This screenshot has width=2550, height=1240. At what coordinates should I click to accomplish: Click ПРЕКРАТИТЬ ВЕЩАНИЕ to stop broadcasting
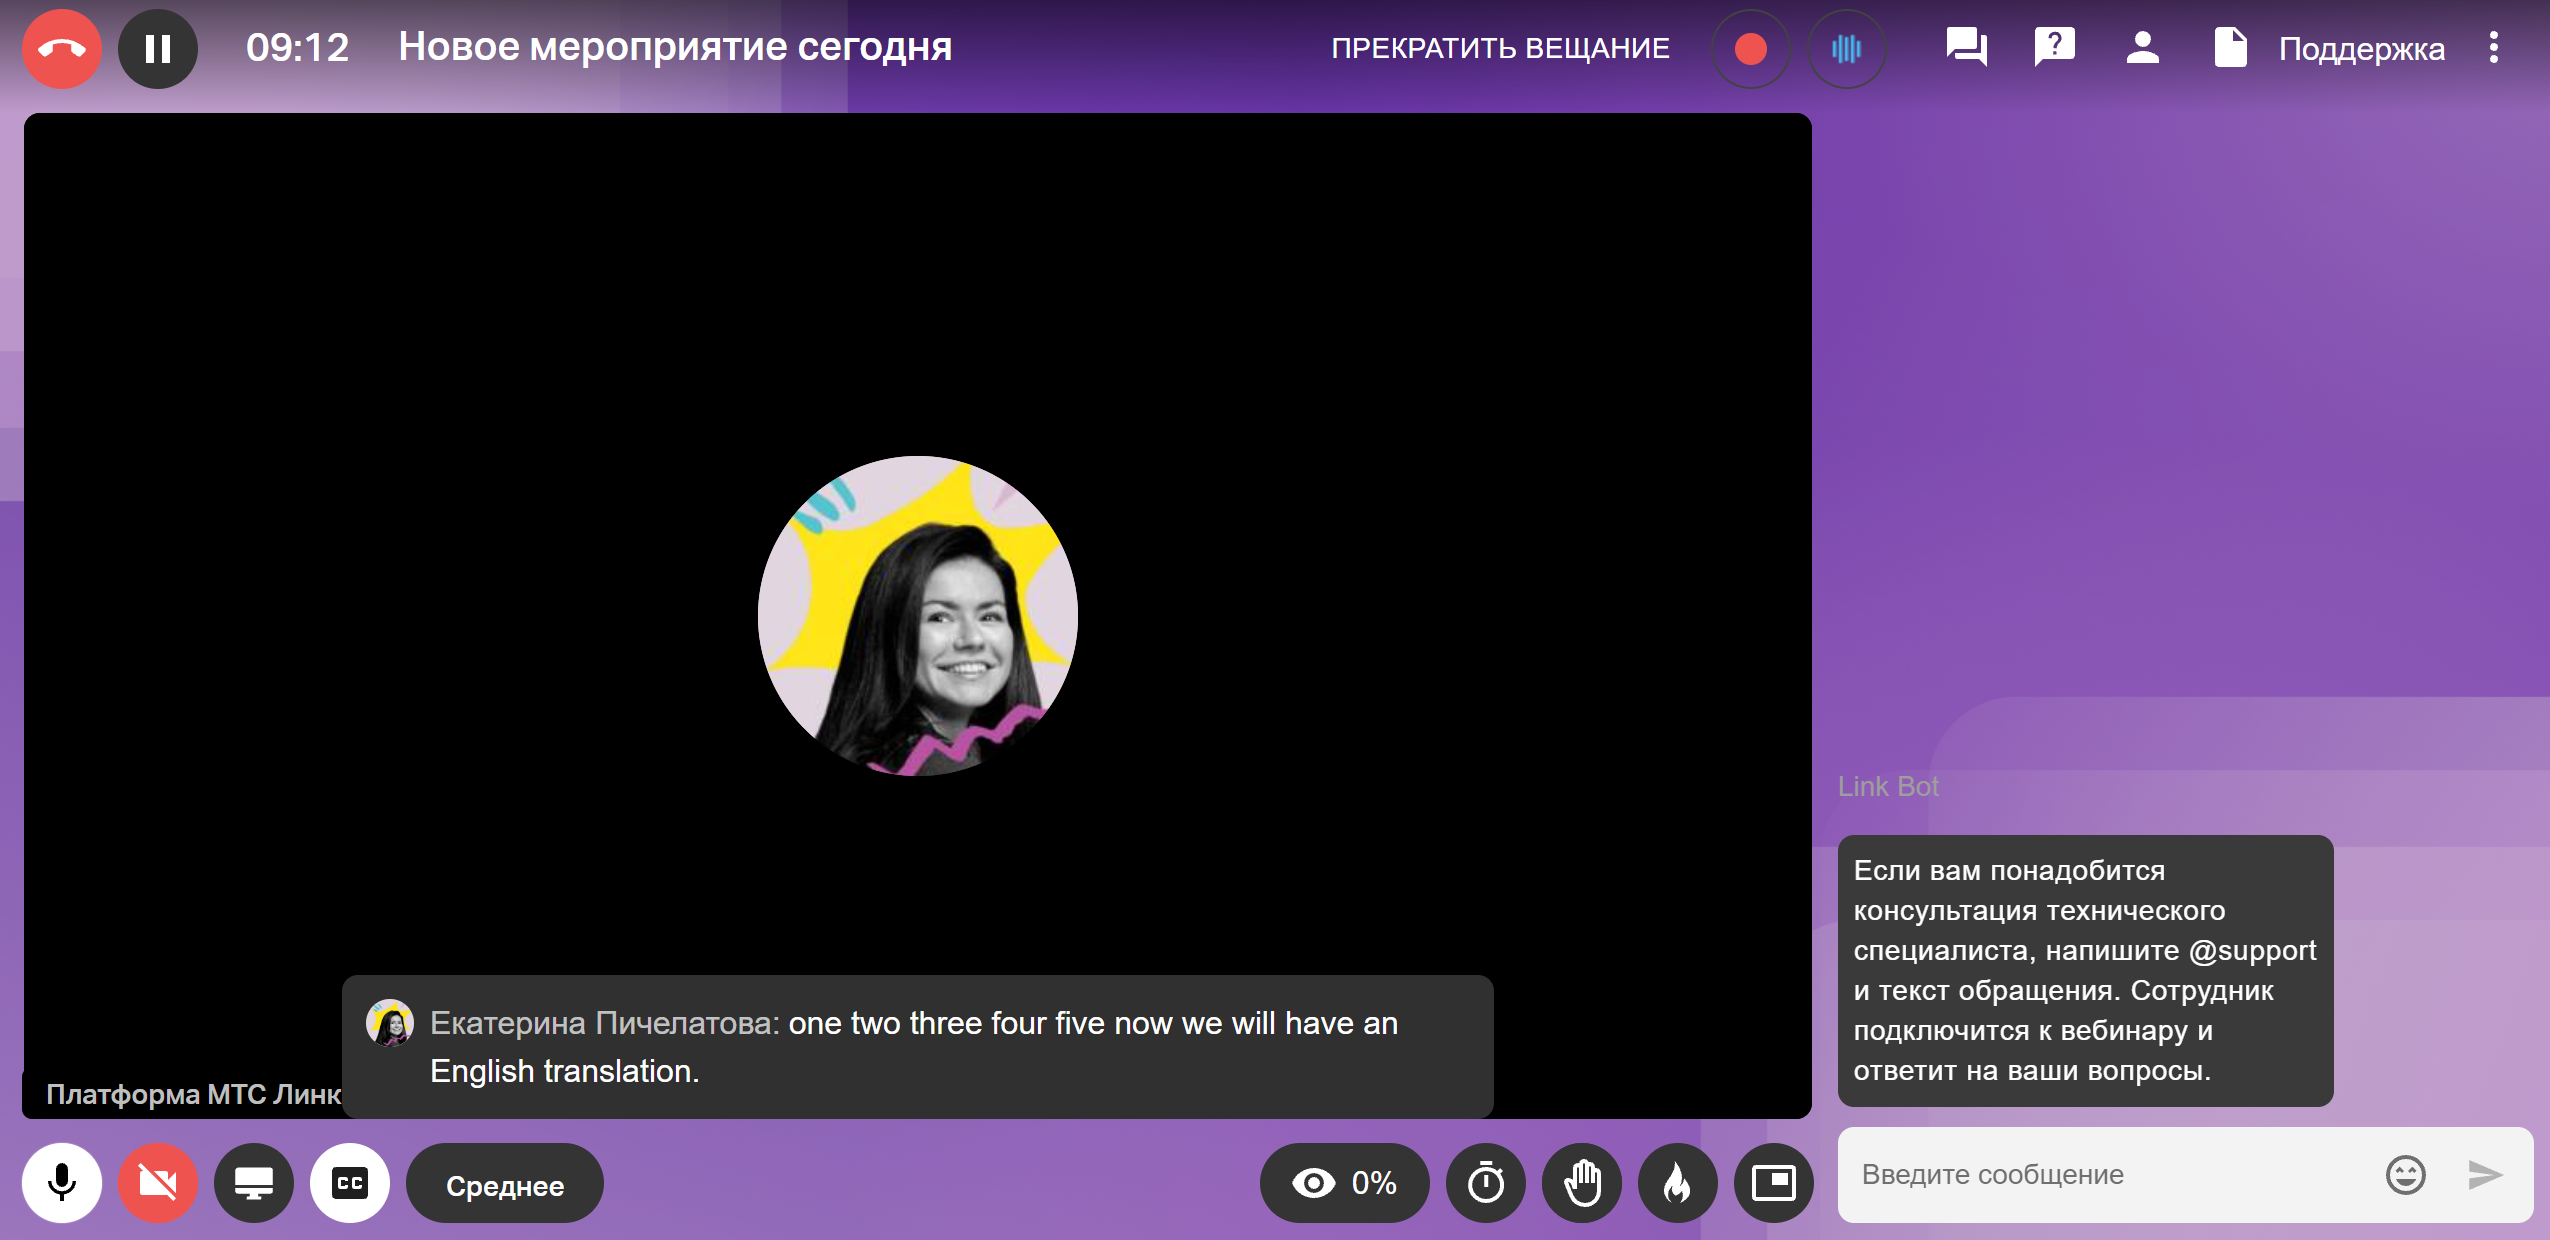click(1500, 48)
